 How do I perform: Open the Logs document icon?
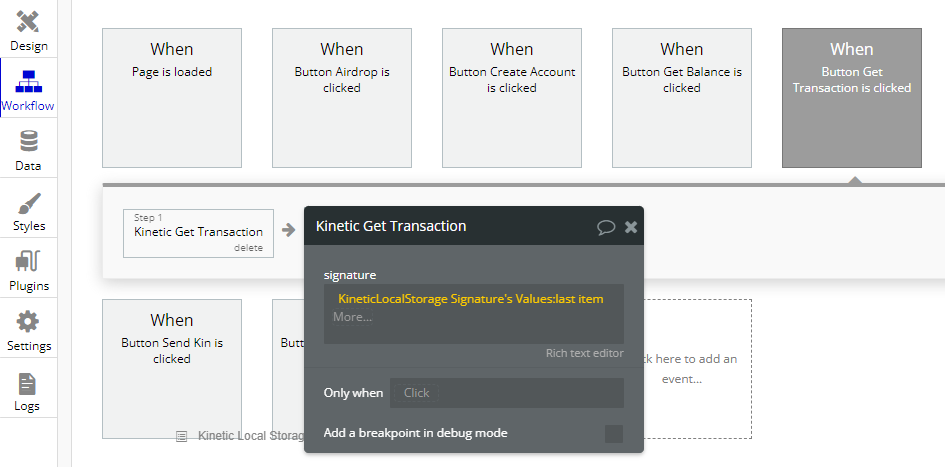click(x=28, y=383)
